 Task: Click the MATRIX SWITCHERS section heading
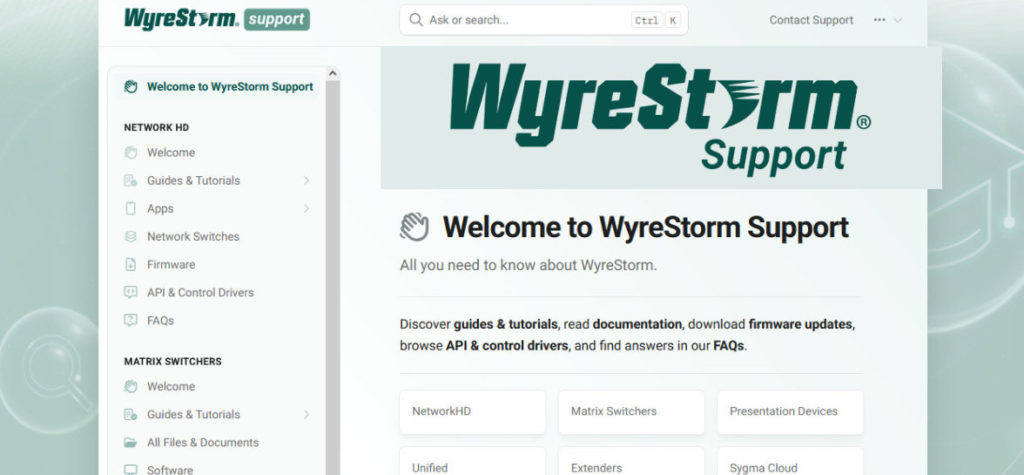pyautogui.click(x=173, y=361)
